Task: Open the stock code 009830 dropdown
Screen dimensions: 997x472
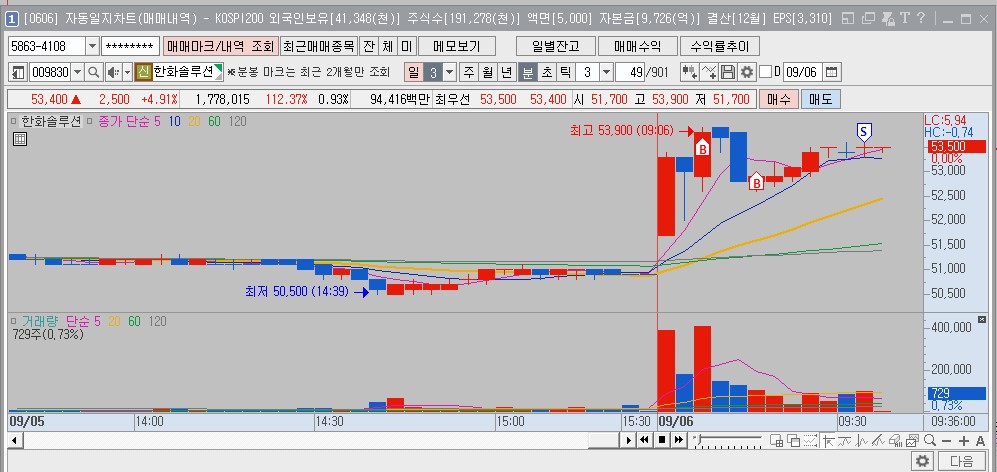Action: click(78, 72)
